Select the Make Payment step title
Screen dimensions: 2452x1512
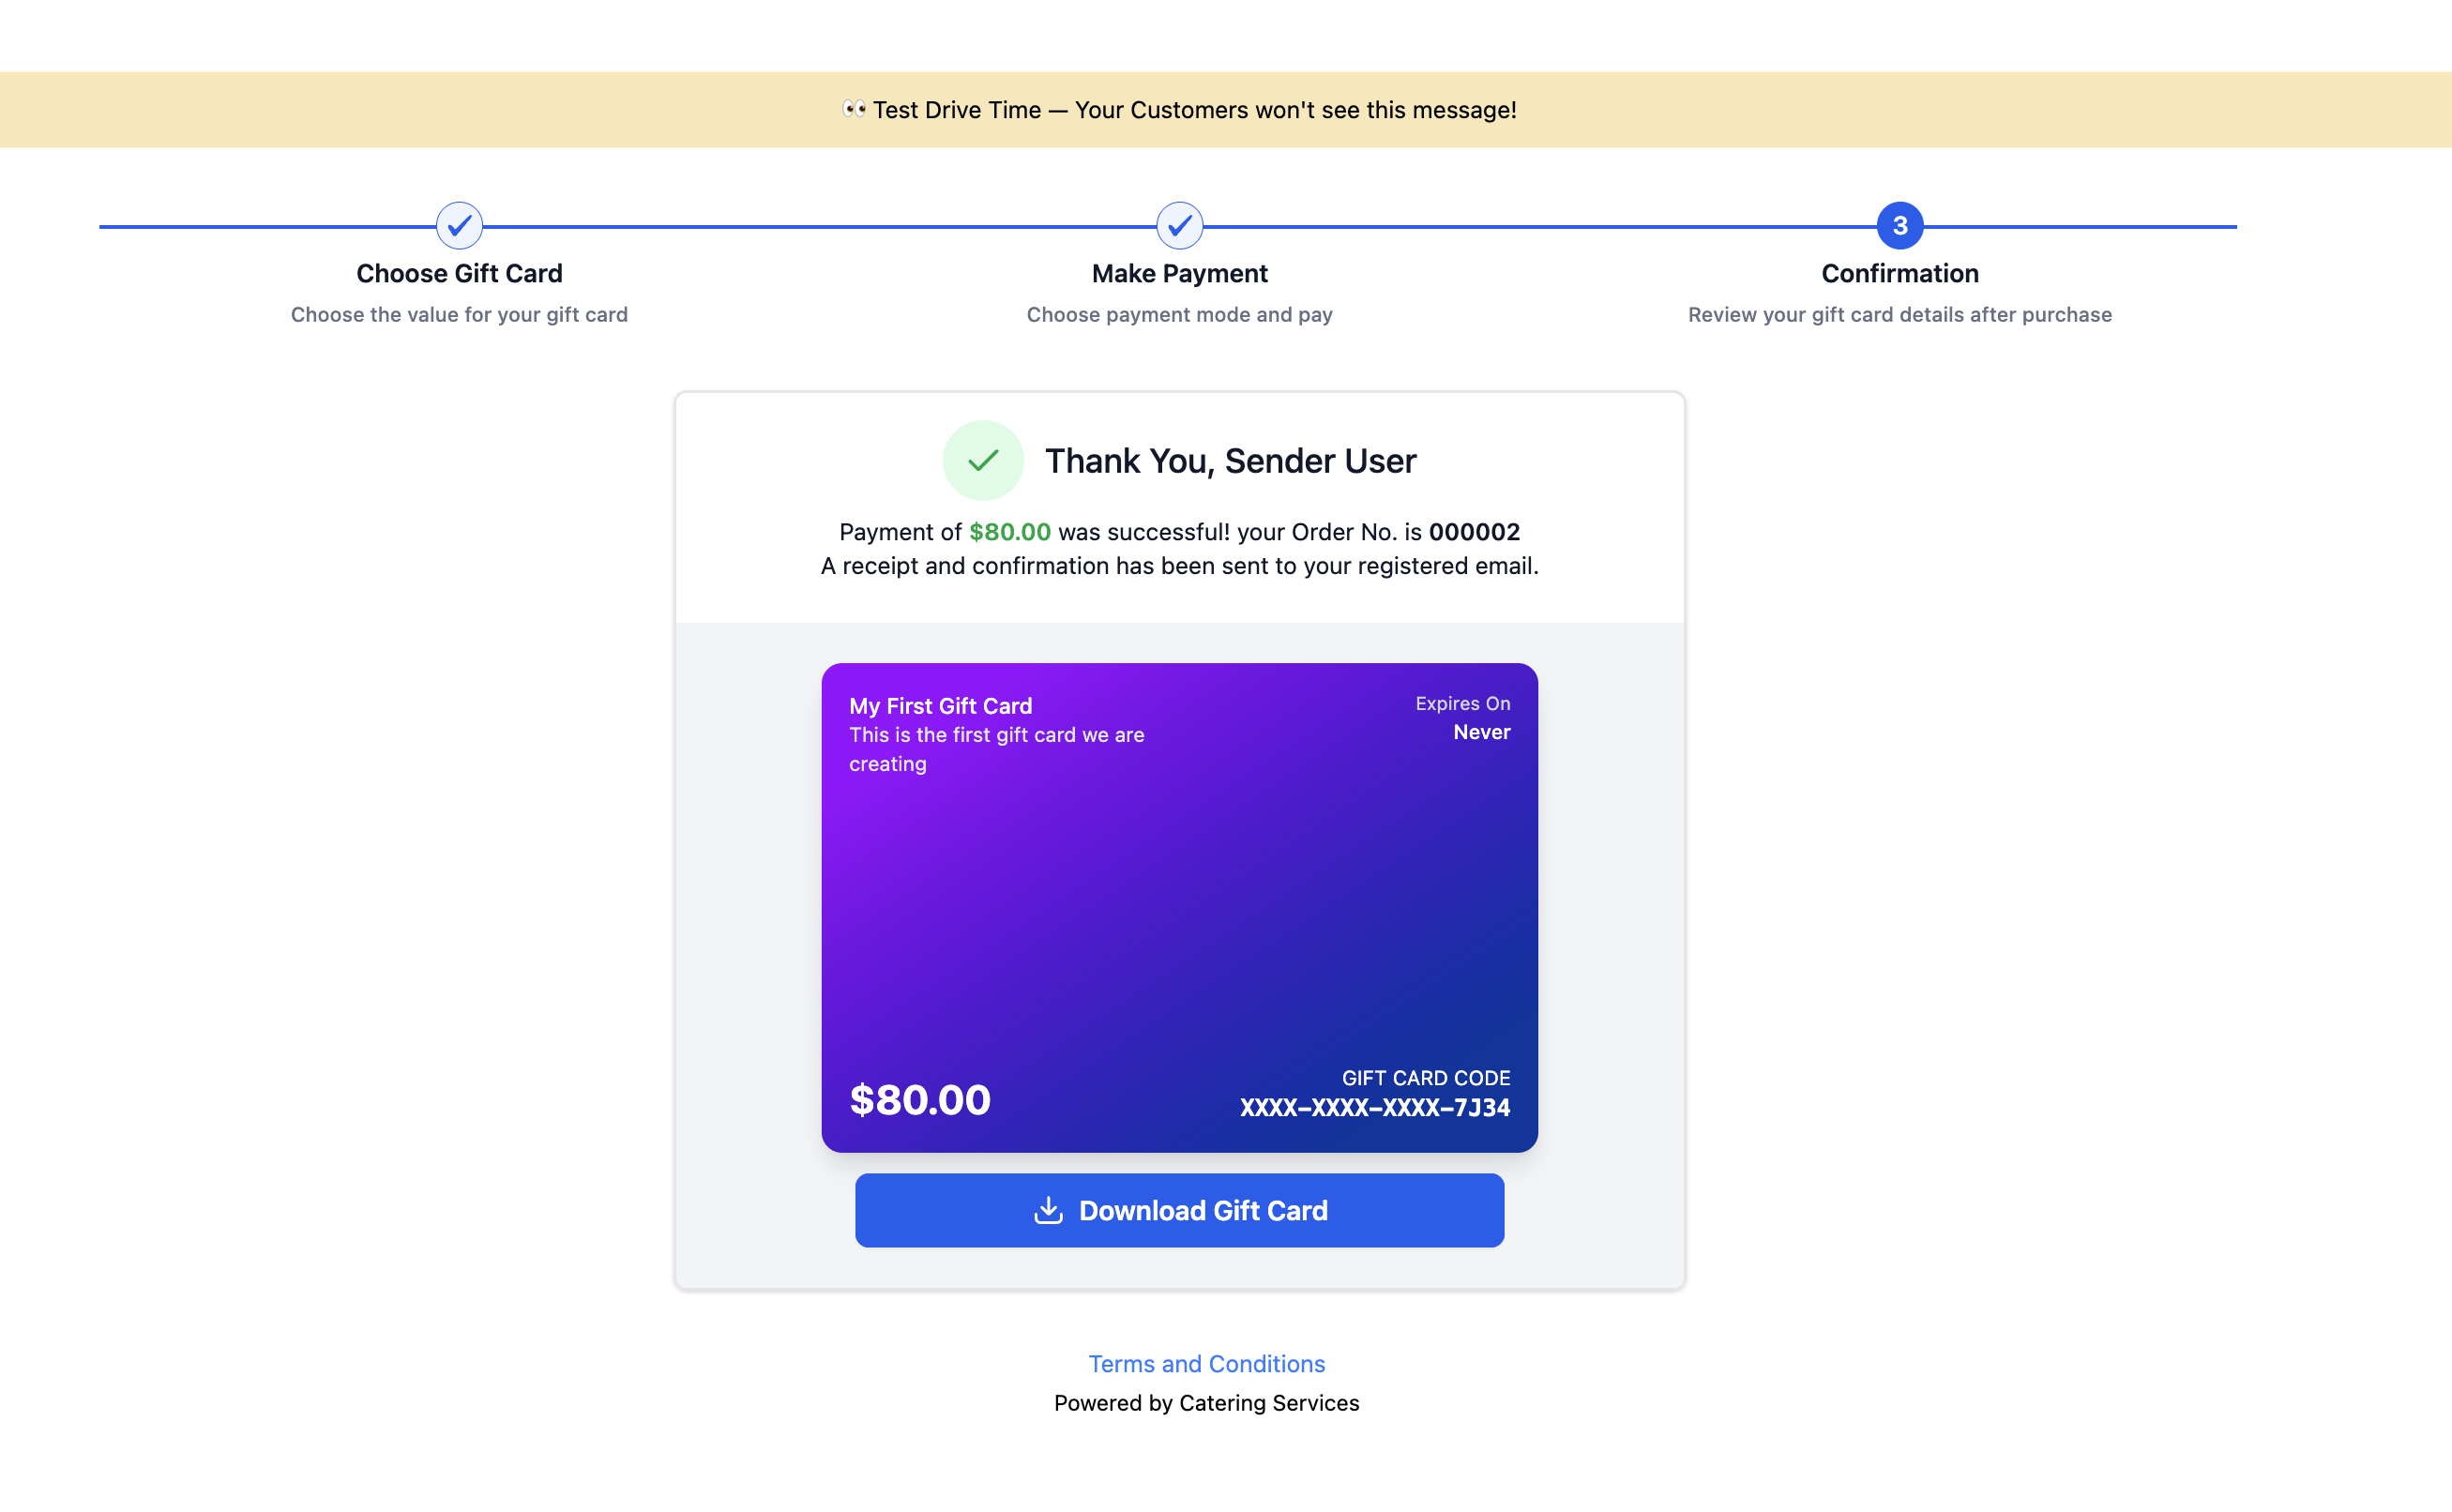point(1180,273)
